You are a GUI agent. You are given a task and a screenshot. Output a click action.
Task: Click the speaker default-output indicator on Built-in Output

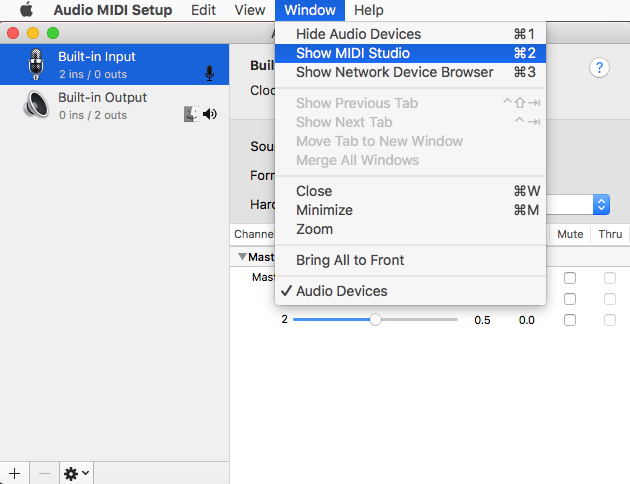pyautogui.click(x=210, y=114)
